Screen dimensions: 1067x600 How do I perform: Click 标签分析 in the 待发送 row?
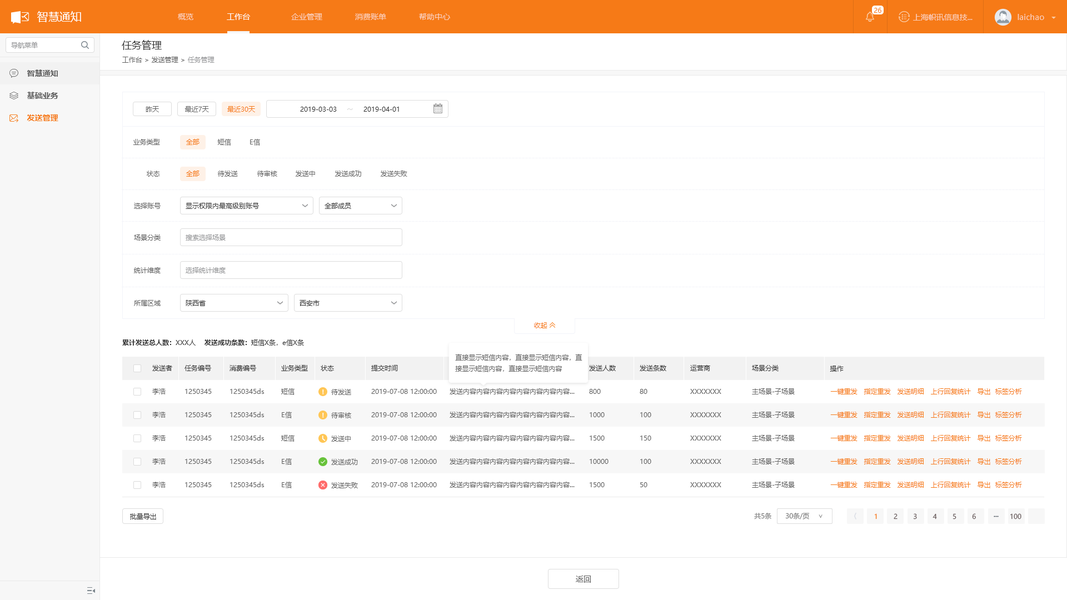pos(1008,392)
